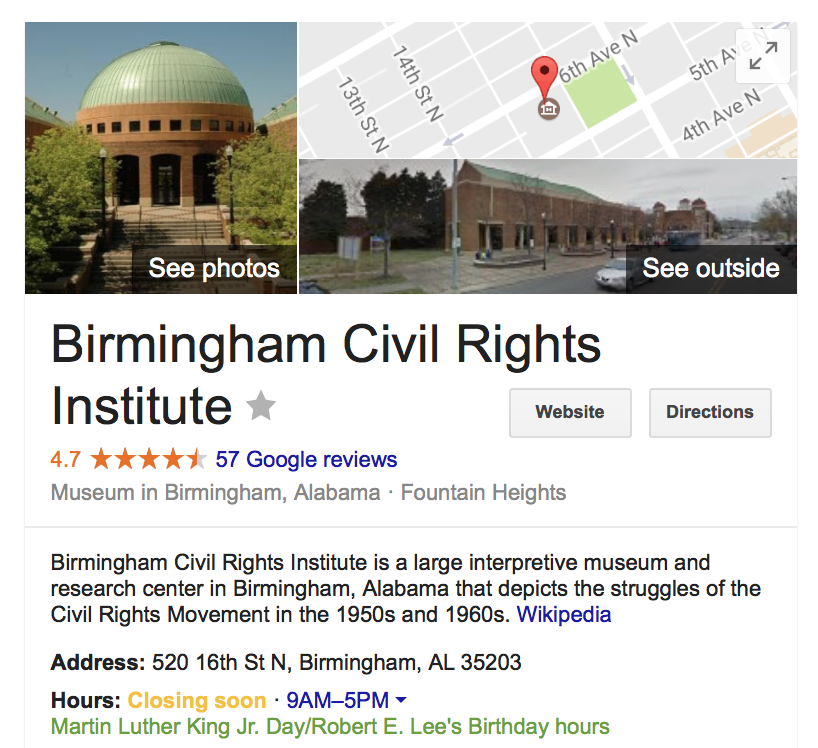This screenshot has height=748, width=818.
Task: Click the Birmingham Civil Rights Institute title
Action: point(326,375)
